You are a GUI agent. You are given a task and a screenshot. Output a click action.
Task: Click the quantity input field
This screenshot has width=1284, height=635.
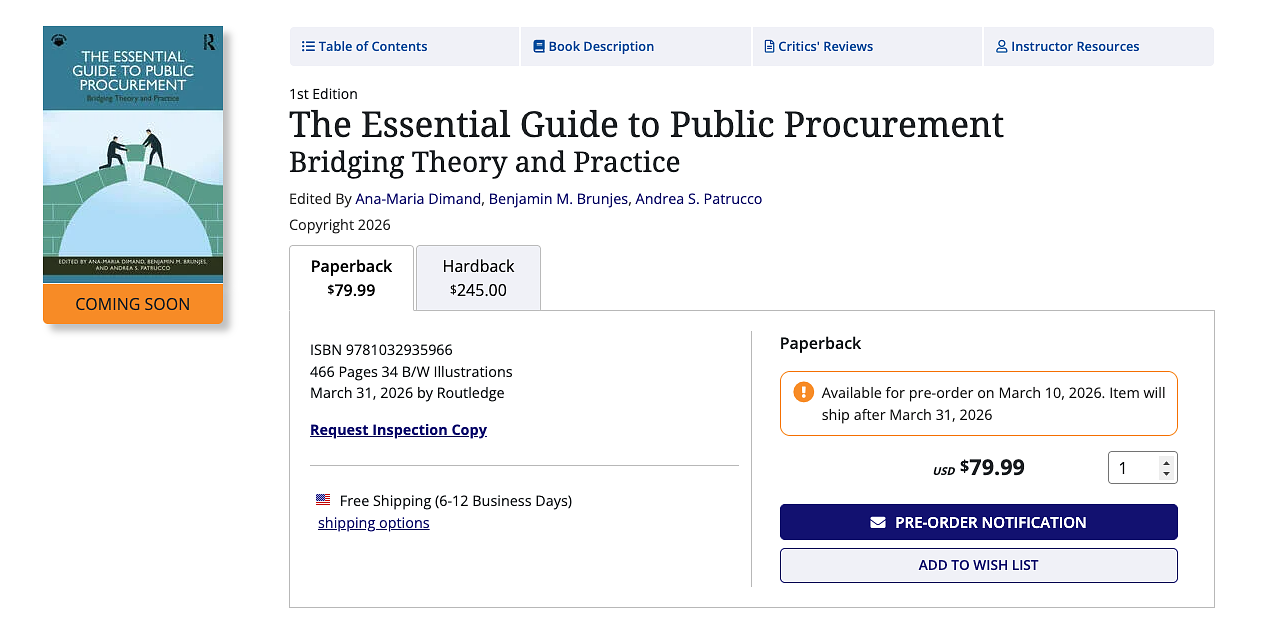(x=1134, y=468)
